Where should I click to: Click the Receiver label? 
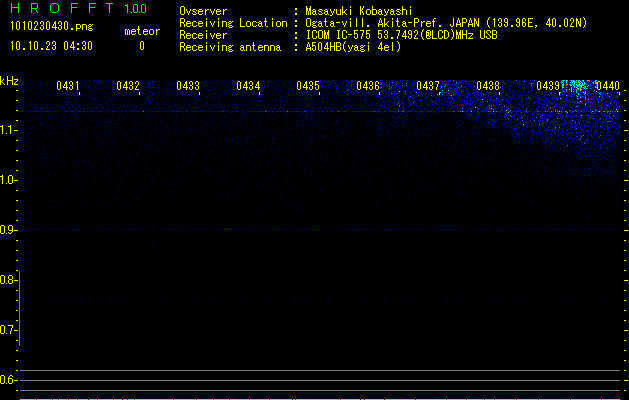203,35
